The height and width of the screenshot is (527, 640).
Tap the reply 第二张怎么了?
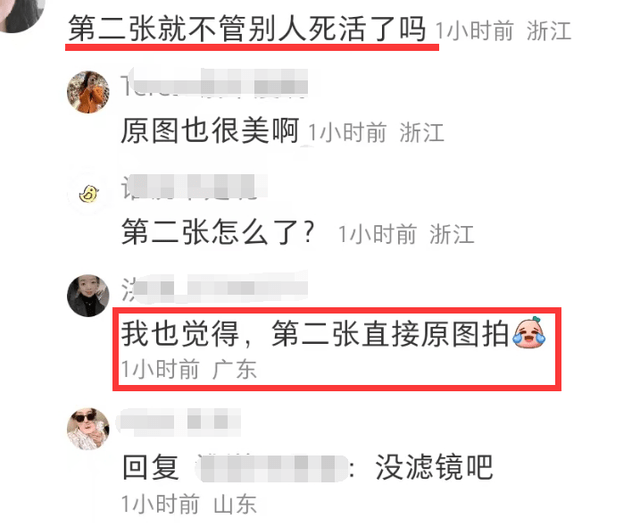point(218,232)
